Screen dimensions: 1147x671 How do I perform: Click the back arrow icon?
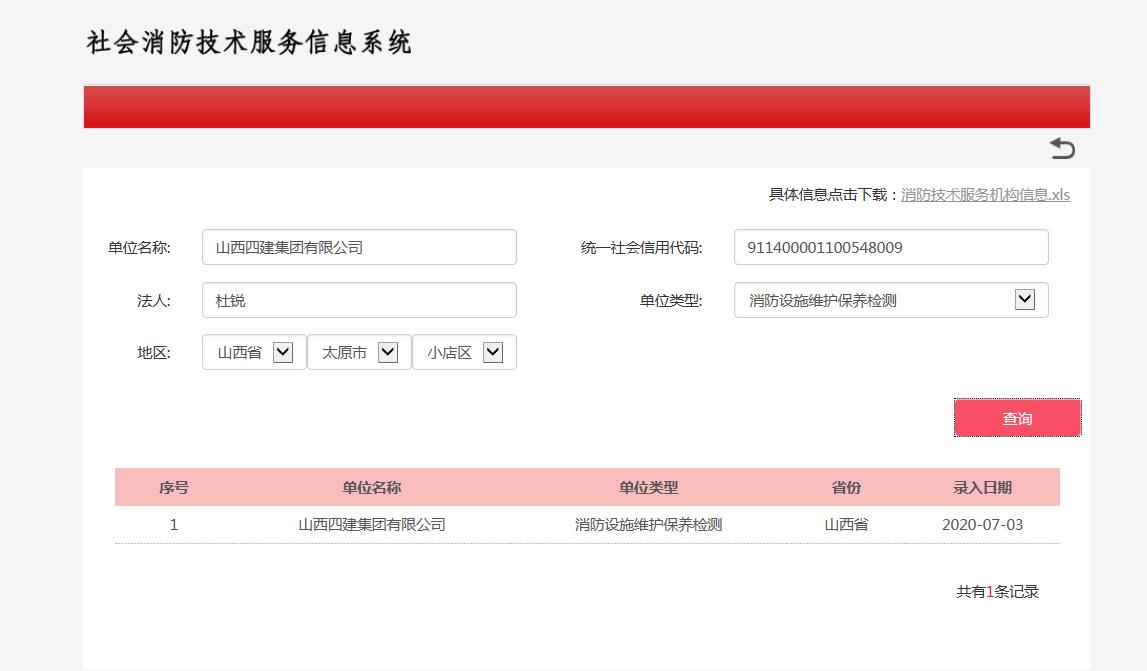1062,149
